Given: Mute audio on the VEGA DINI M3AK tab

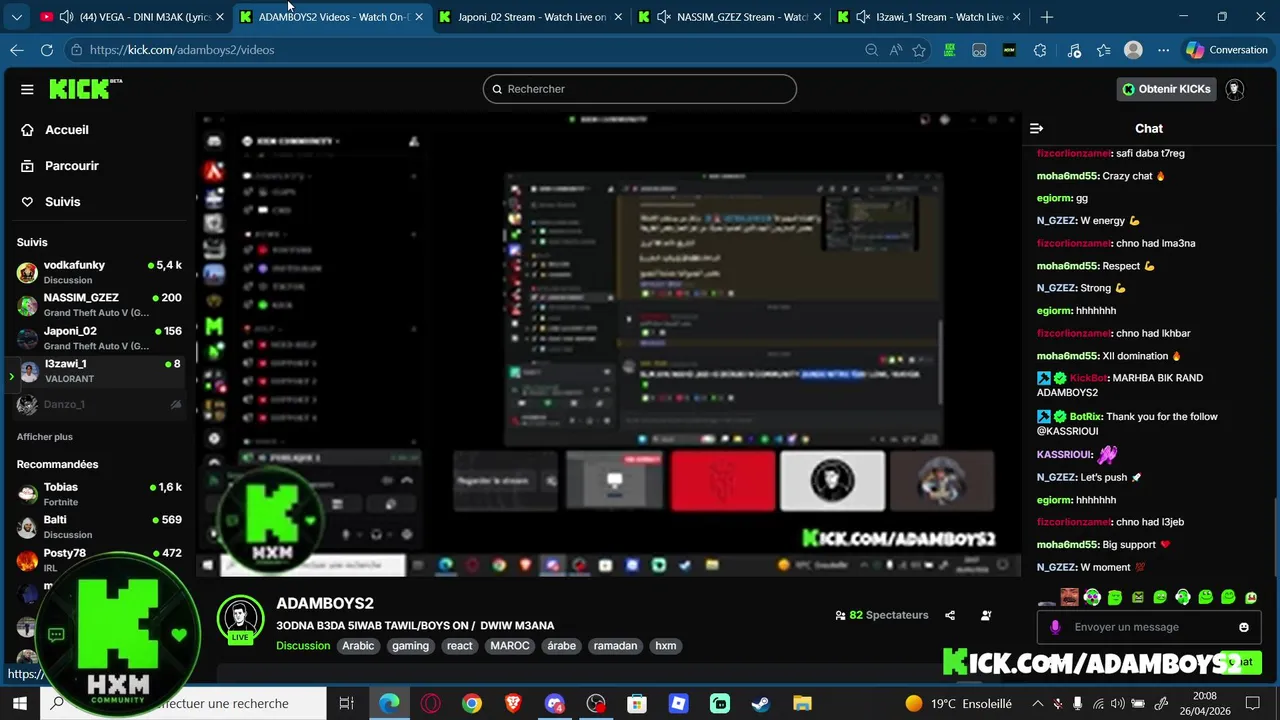Looking at the screenshot, I should point(66,17).
